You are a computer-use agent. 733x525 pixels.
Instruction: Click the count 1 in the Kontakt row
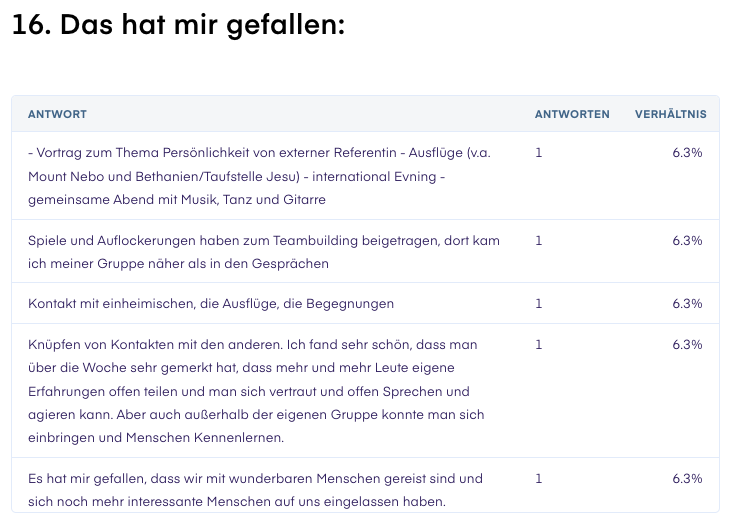[539, 304]
